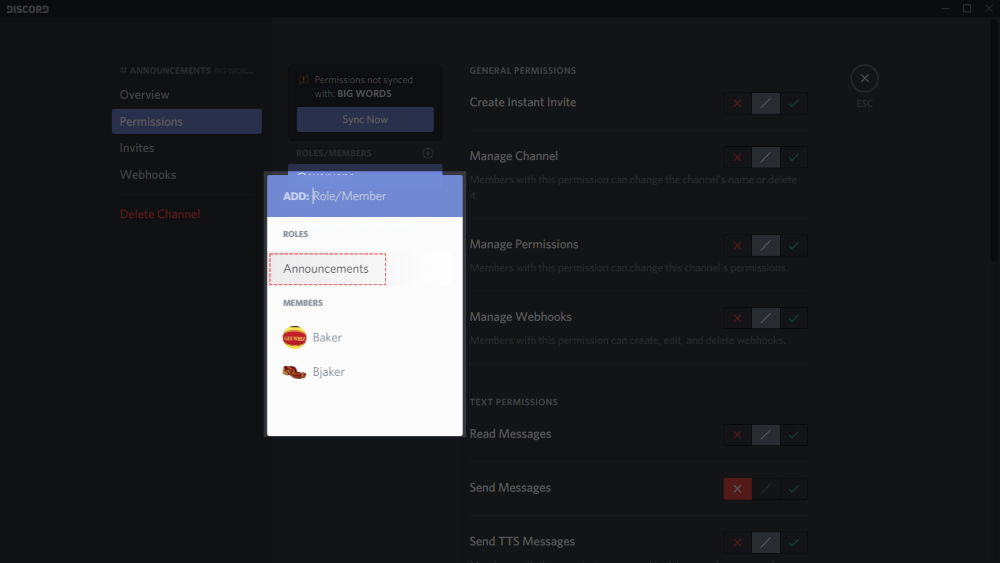Image resolution: width=1000 pixels, height=563 pixels.
Task: Set Create Instant Invite to neutral slash
Action: [765, 103]
